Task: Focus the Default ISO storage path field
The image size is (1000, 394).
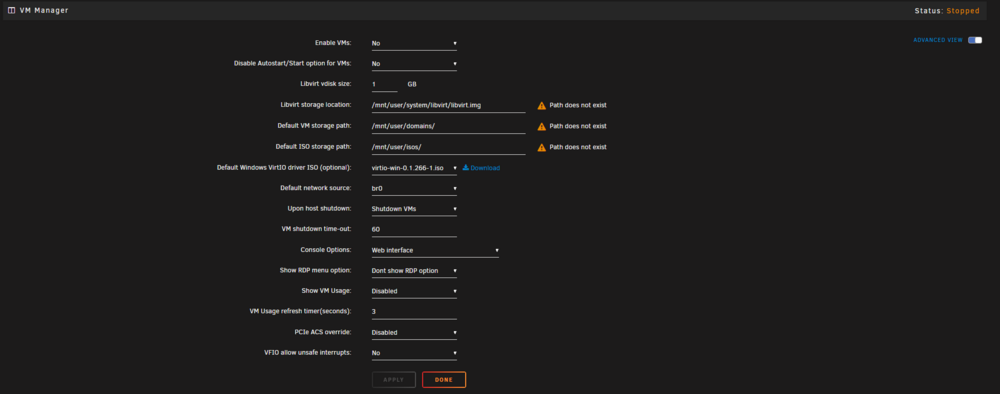Action: [x=448, y=147]
